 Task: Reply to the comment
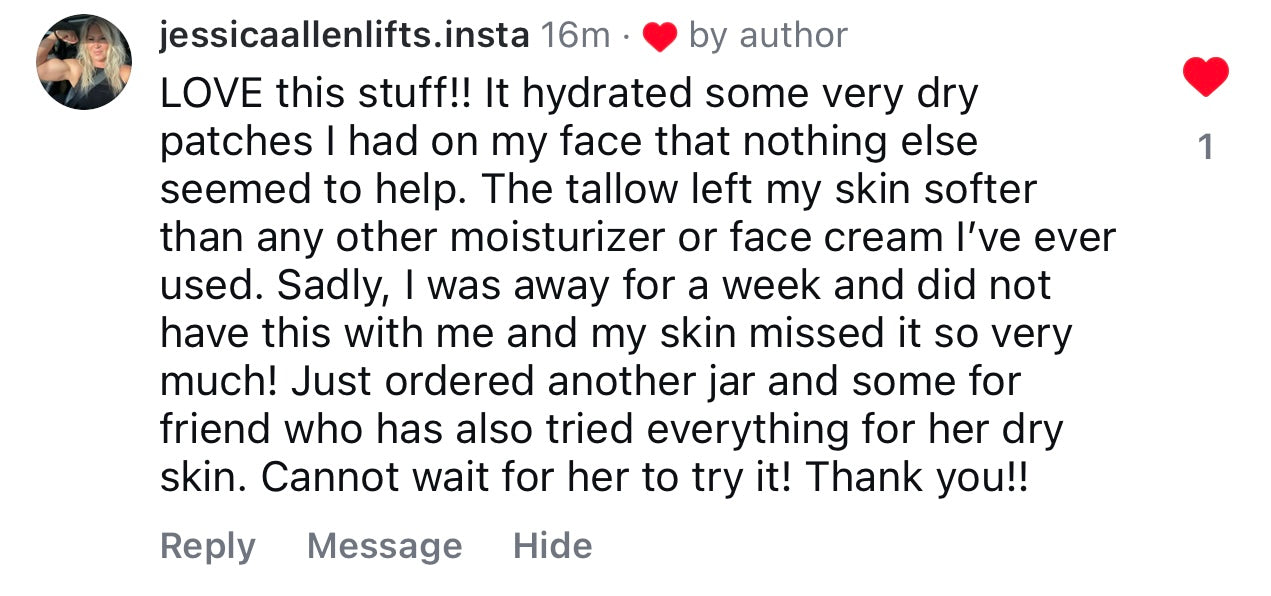pos(207,546)
